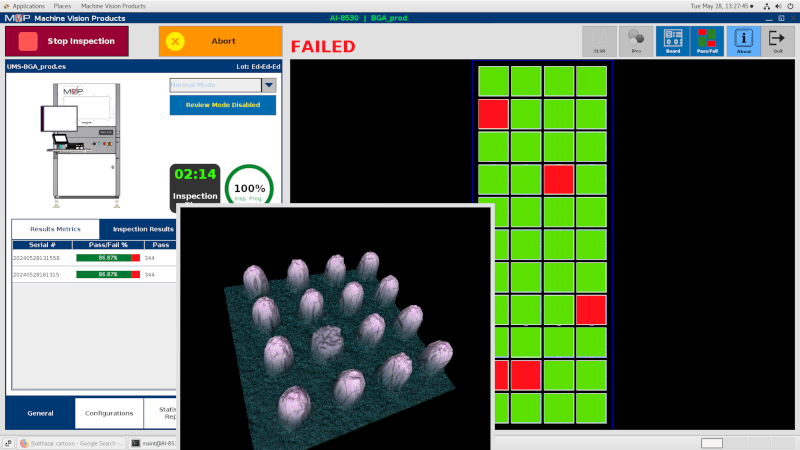The width and height of the screenshot is (800, 450).
Task: Click the terminal icon for maint@AI-85 in the taskbar
Action: click(x=135, y=443)
